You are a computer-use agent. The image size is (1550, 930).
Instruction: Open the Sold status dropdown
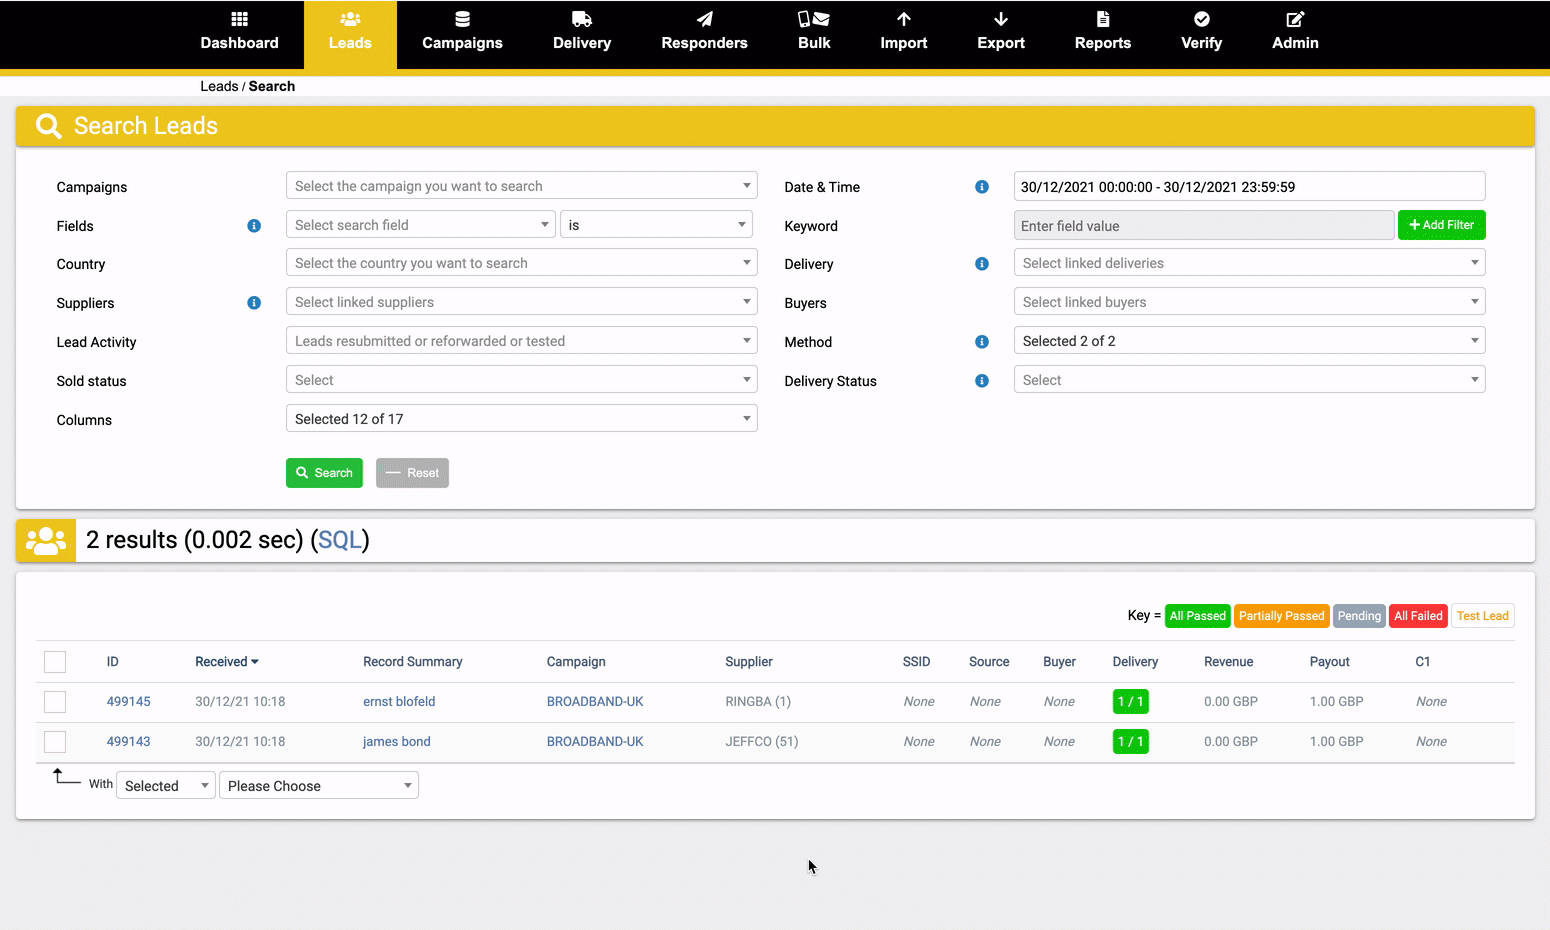(x=521, y=380)
